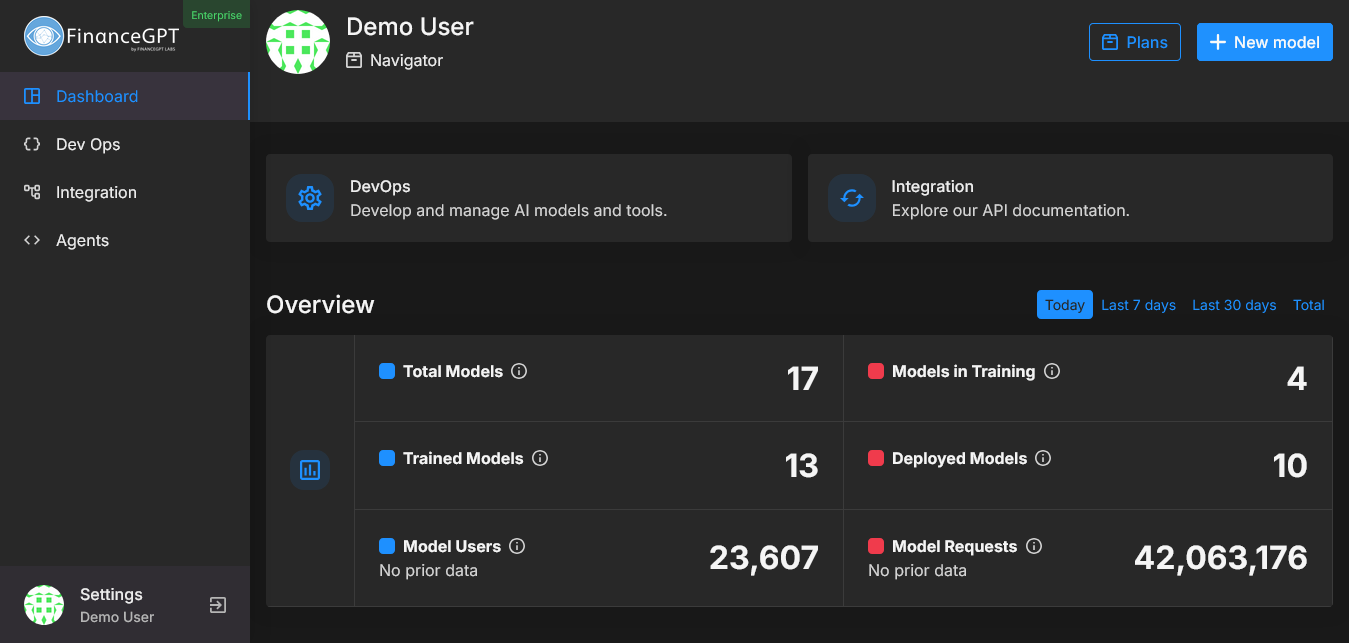Click the DevOps gear icon
This screenshot has width=1349, height=643.
point(310,198)
